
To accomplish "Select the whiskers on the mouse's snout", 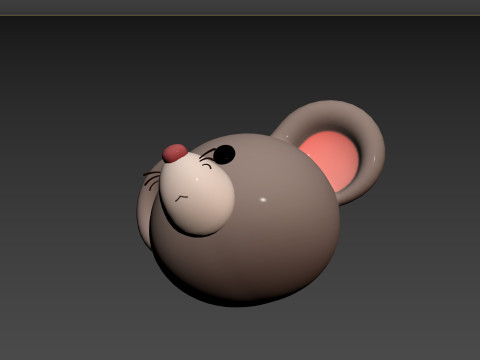I will [x=152, y=180].
